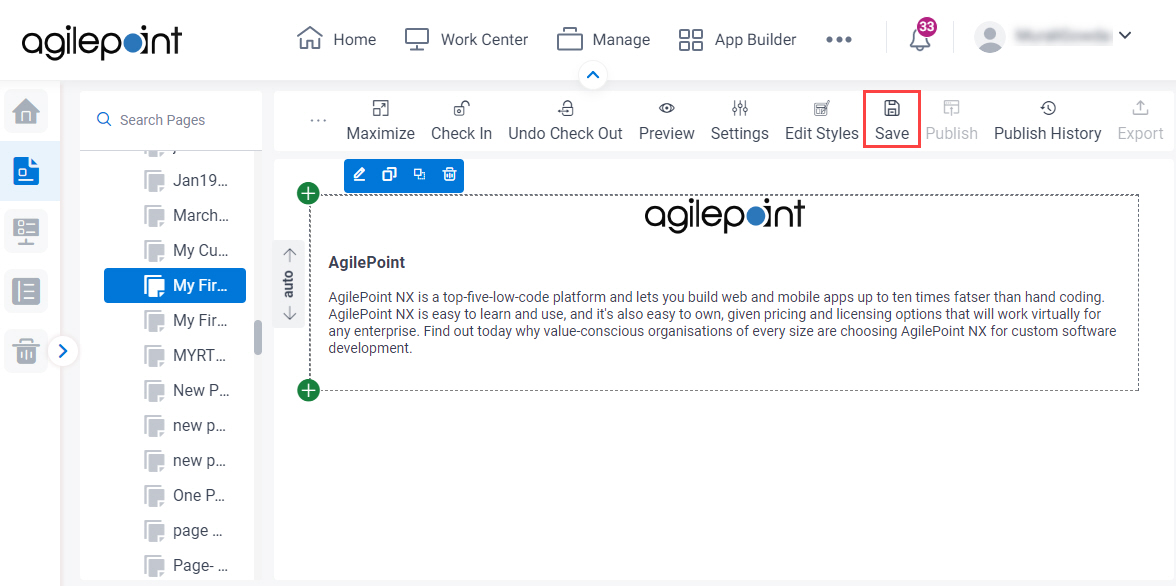Open the Manage section
The image size is (1176, 586).
[603, 39]
